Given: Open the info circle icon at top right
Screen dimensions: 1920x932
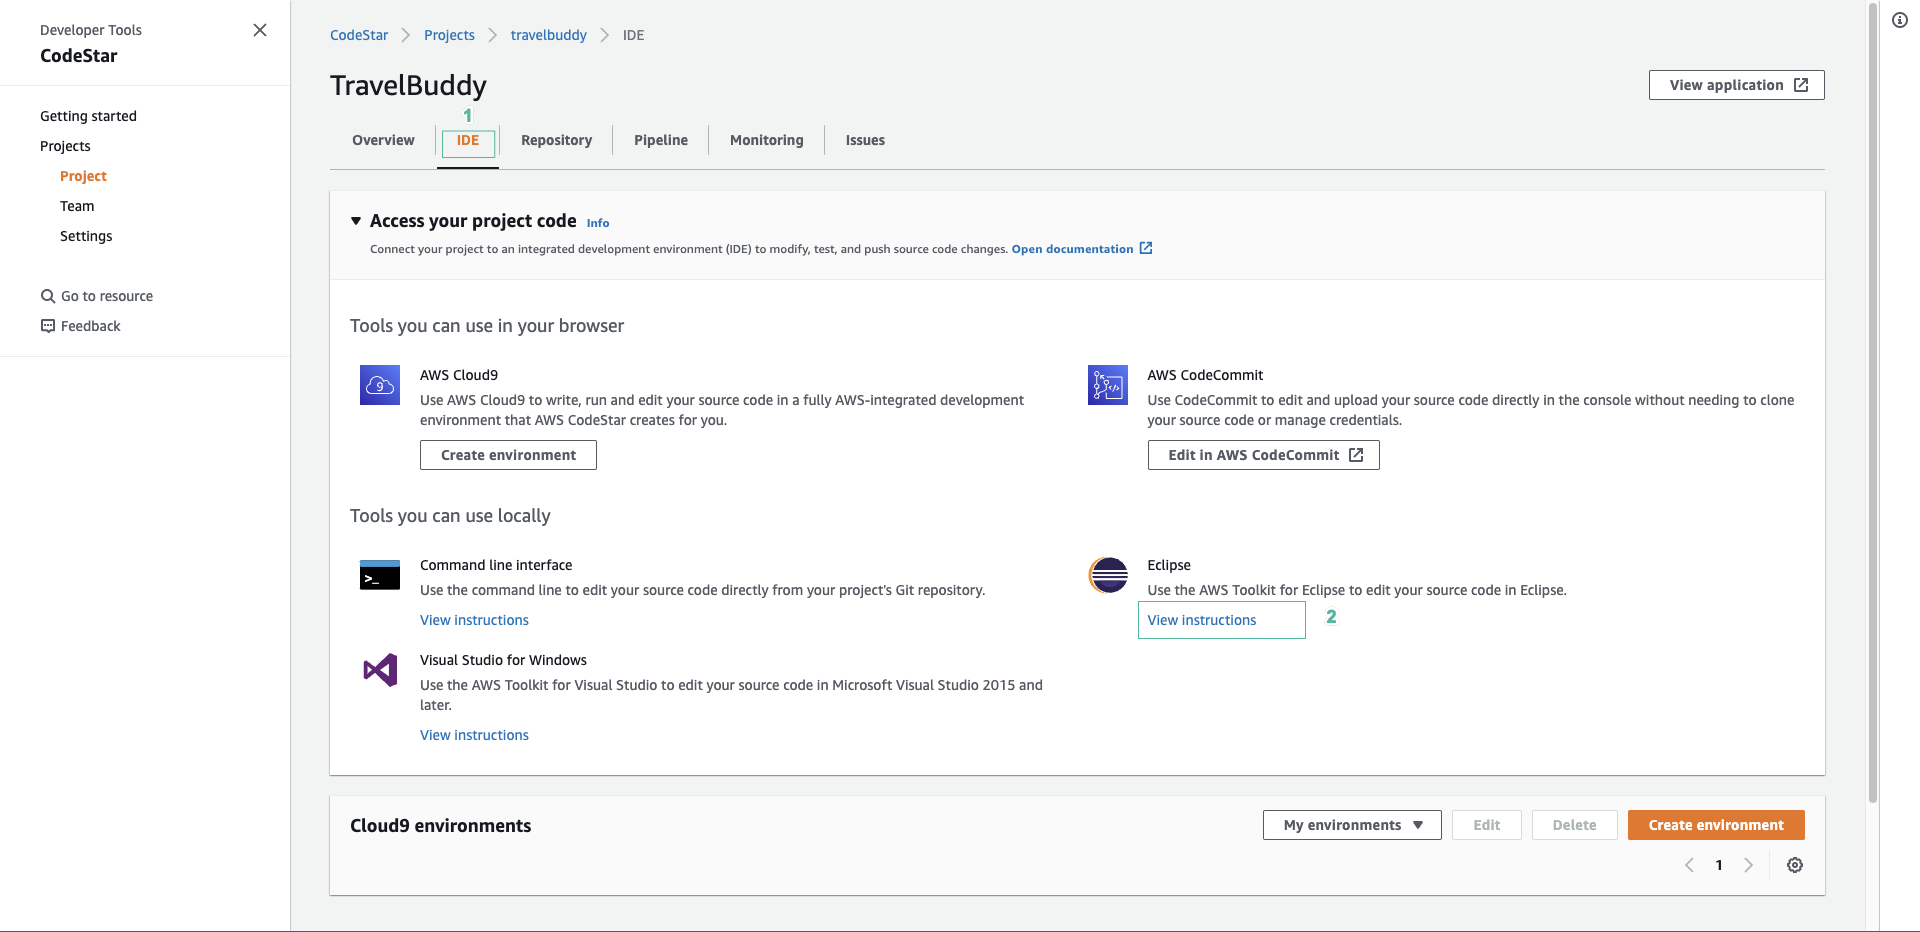Looking at the screenshot, I should pos(1900,20).
